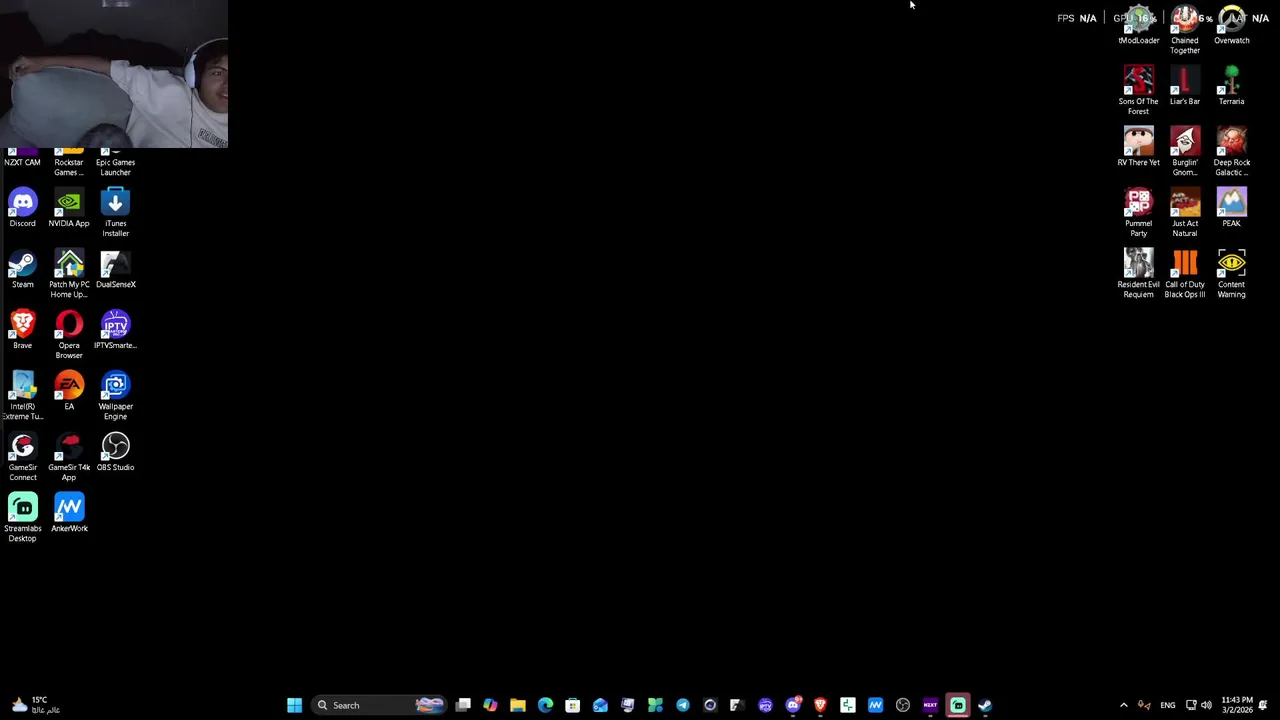The height and width of the screenshot is (720, 1280).
Task: Click the webcam overlay thumbnail
Action: pyautogui.click(x=114, y=74)
